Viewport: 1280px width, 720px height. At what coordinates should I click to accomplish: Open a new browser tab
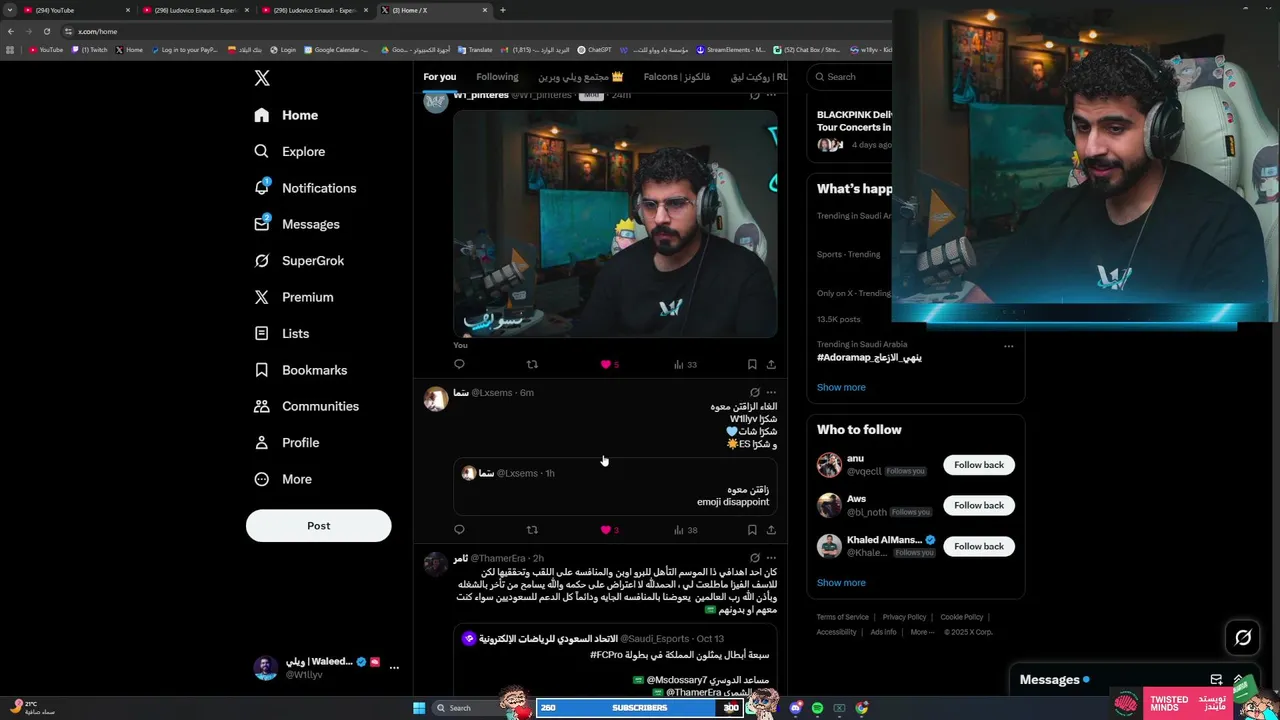point(502,10)
